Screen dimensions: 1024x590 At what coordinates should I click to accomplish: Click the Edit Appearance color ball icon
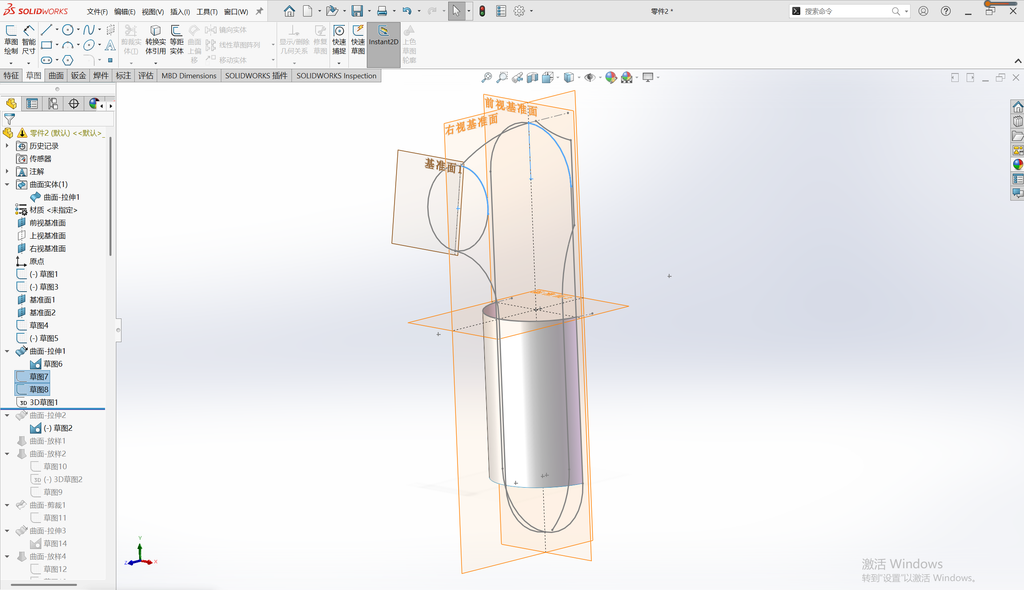coord(611,78)
